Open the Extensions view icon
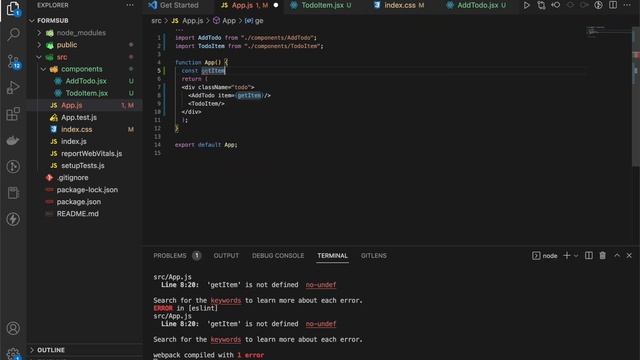 pyautogui.click(x=13, y=114)
